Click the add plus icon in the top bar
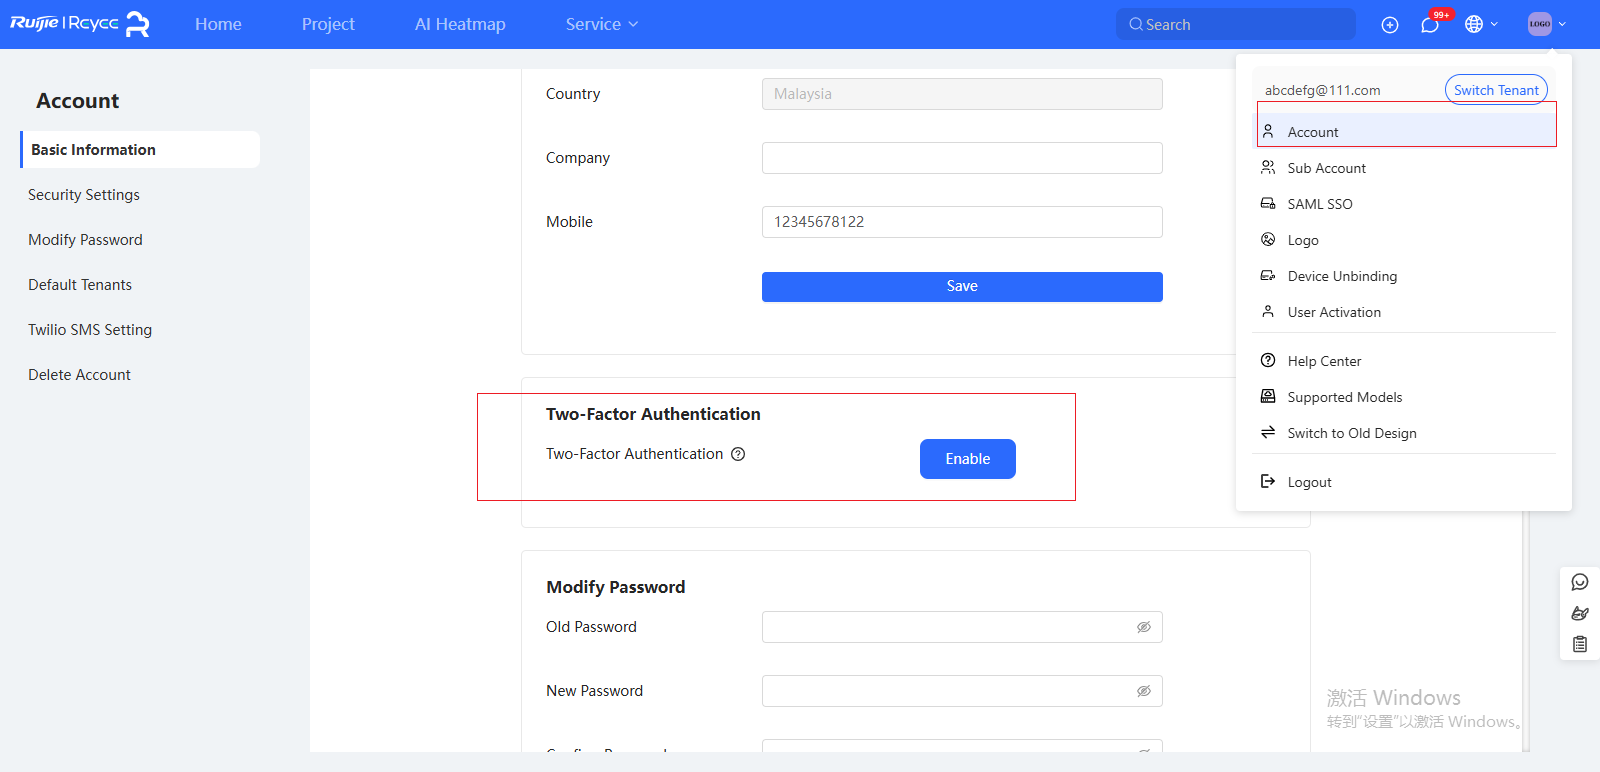This screenshot has width=1600, height=772. 1389,25
